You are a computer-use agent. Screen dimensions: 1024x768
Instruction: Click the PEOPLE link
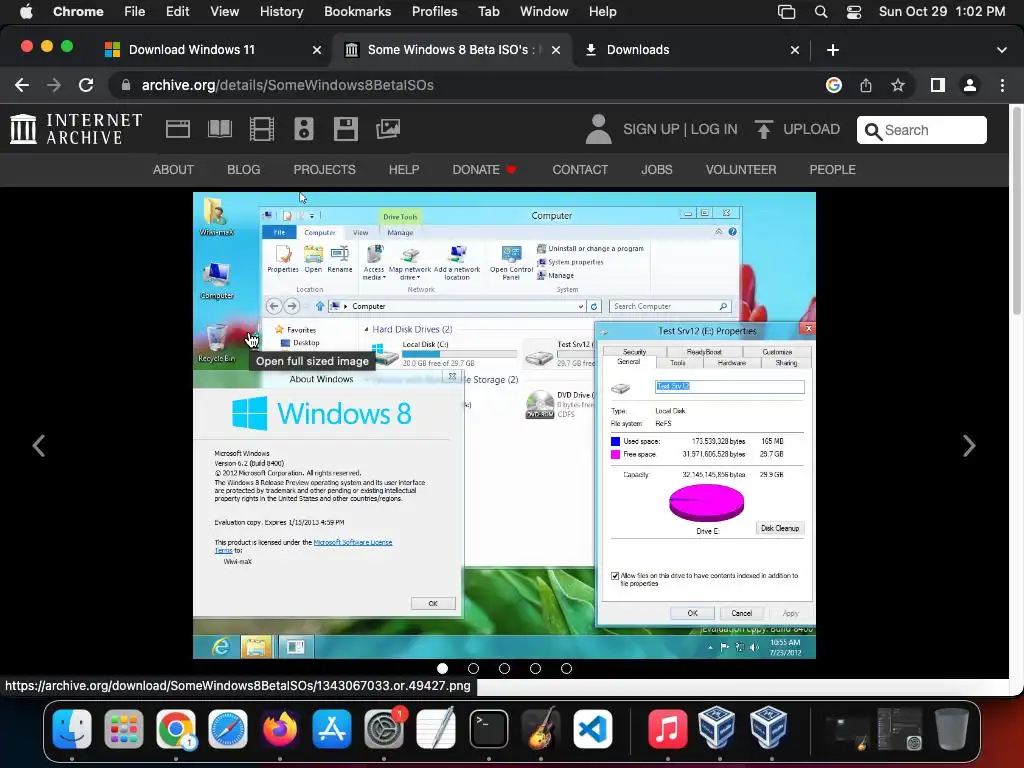coord(832,170)
